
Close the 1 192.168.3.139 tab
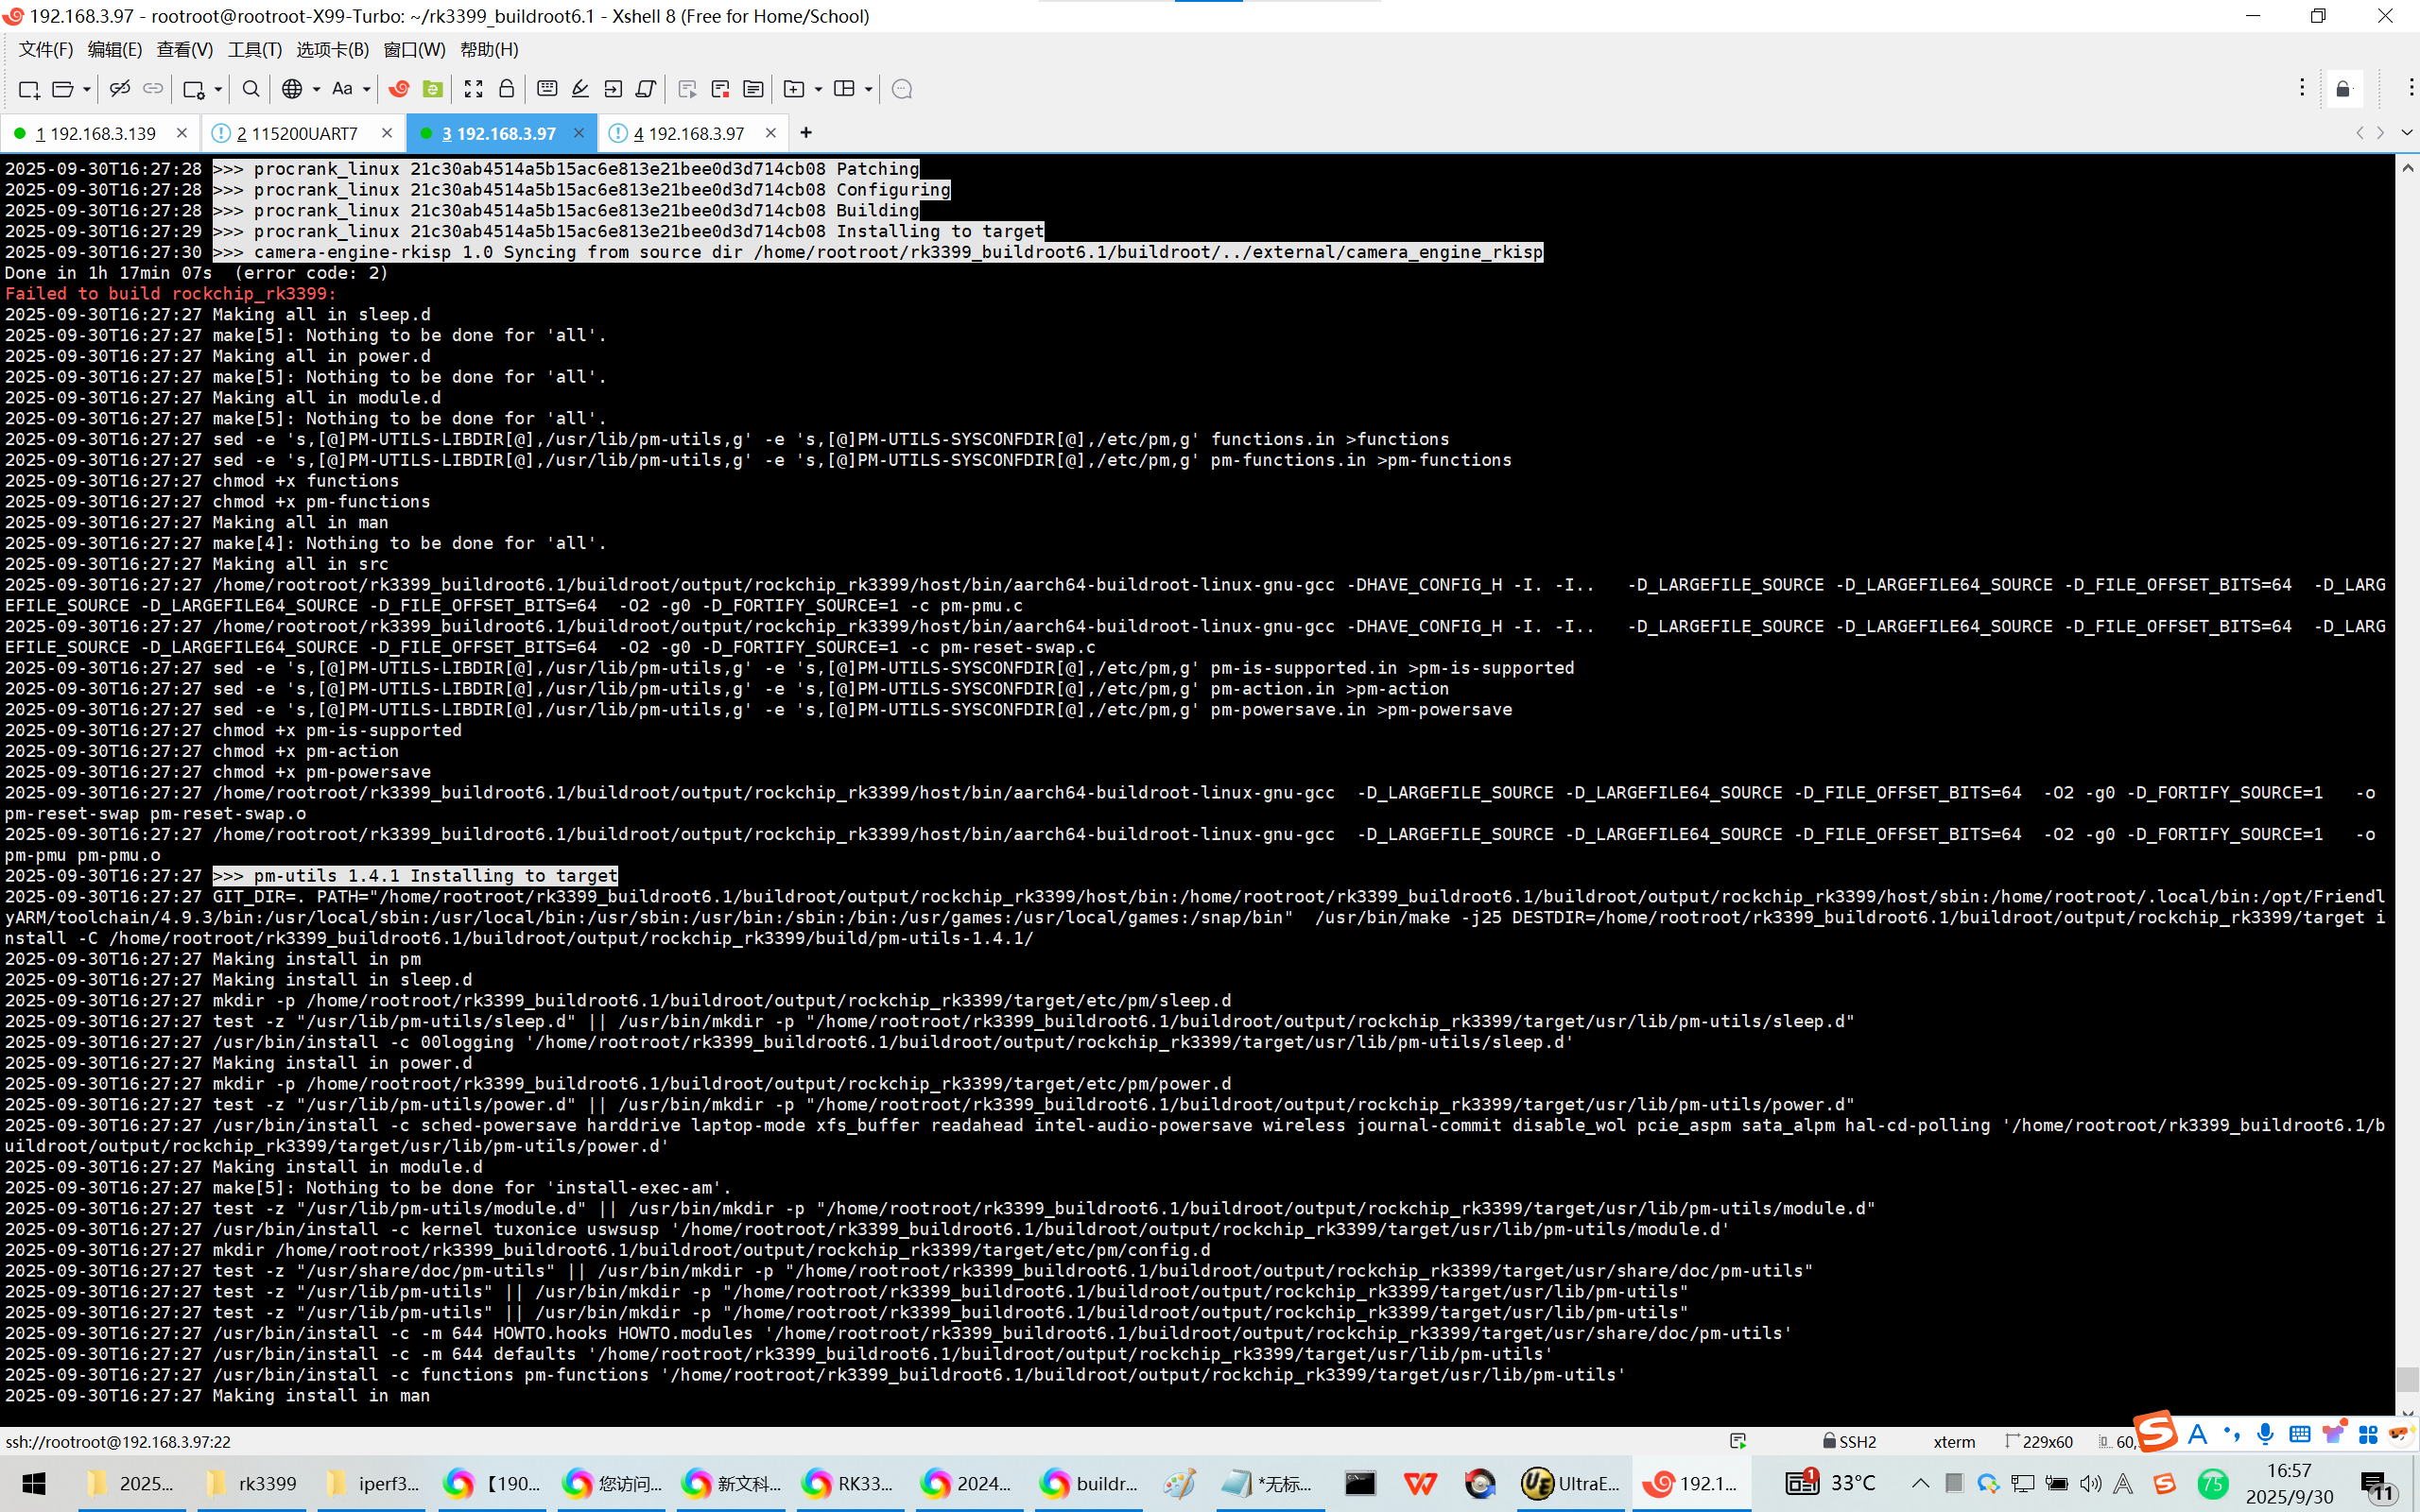181,133
